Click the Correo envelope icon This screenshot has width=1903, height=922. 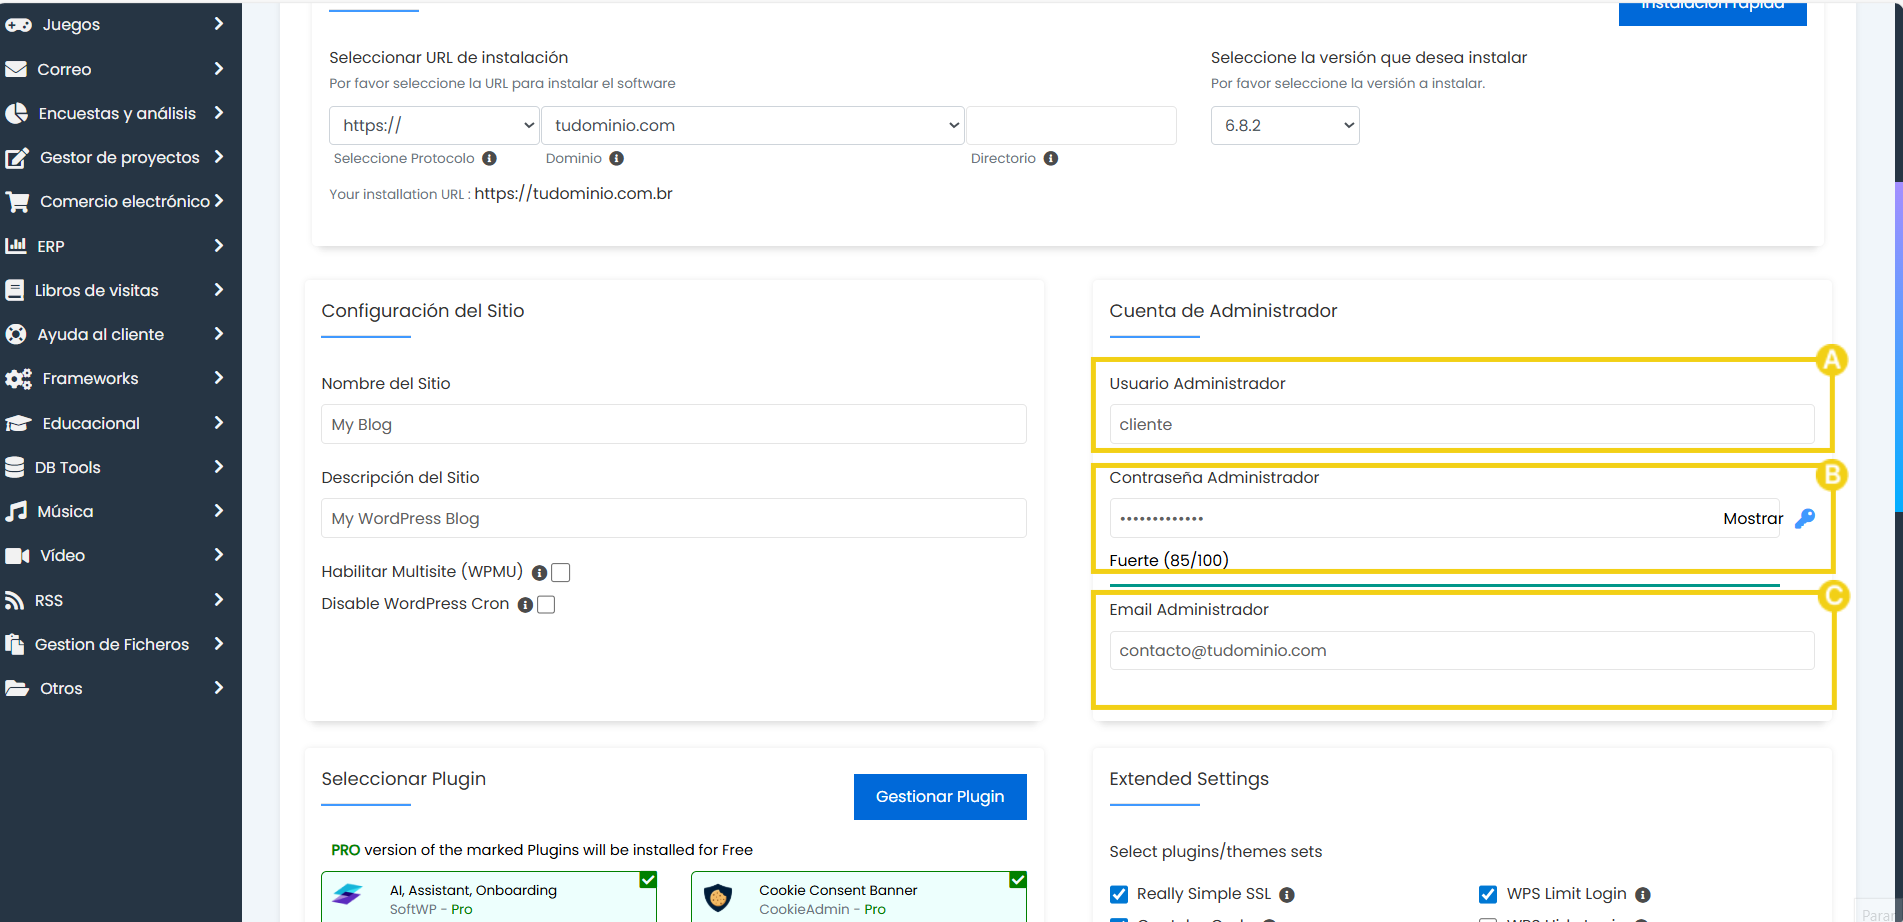pos(16,69)
